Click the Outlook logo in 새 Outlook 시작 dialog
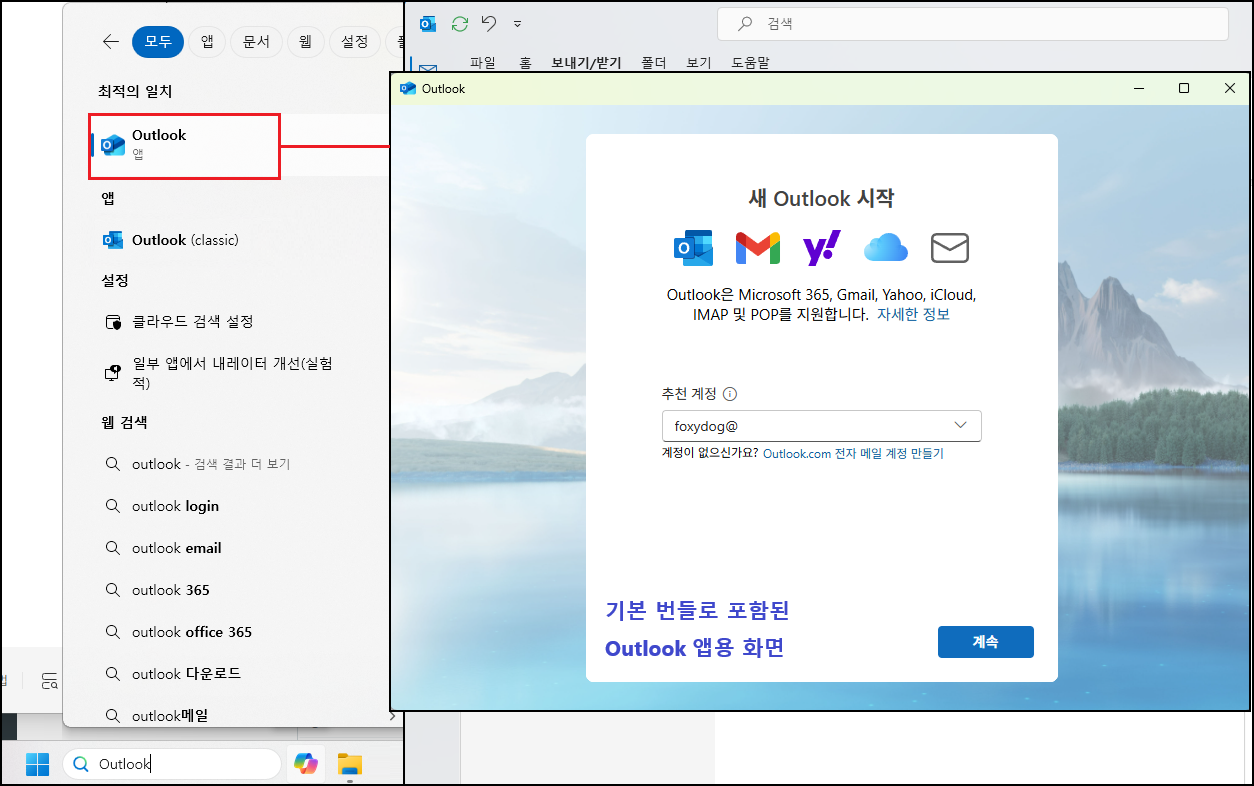The image size is (1254, 786). [693, 247]
